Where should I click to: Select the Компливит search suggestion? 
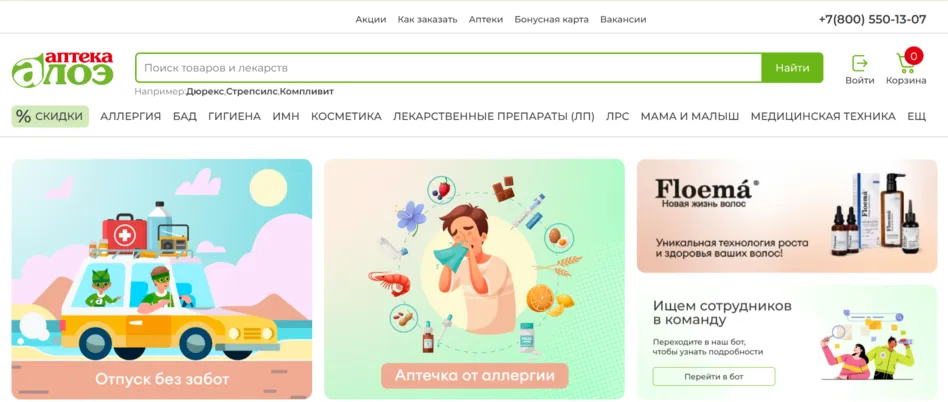307,92
